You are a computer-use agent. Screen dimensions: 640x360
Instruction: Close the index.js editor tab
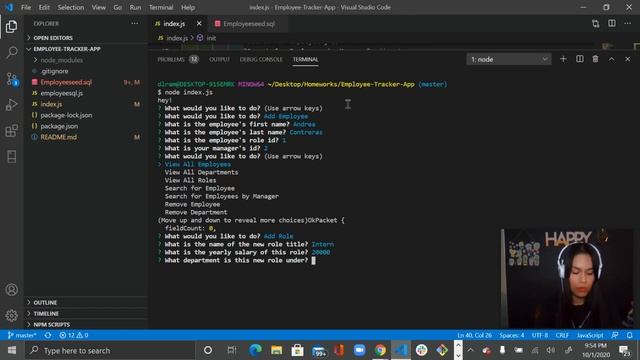coord(199,24)
